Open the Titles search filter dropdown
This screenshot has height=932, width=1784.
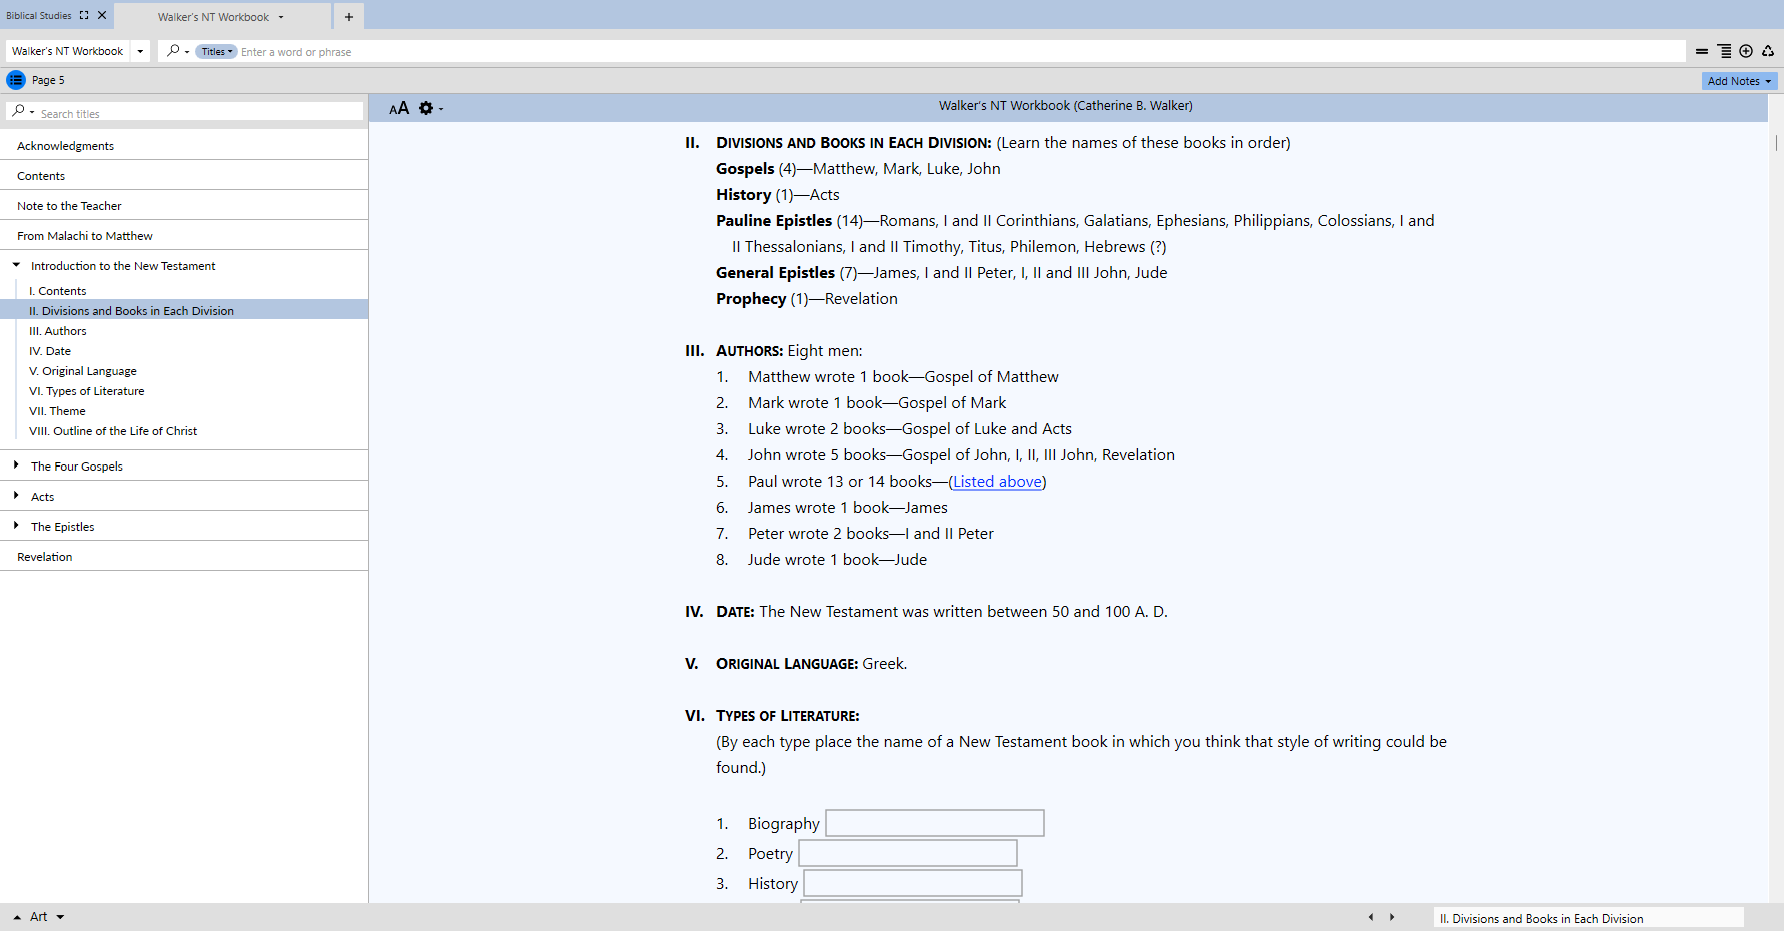(x=216, y=51)
